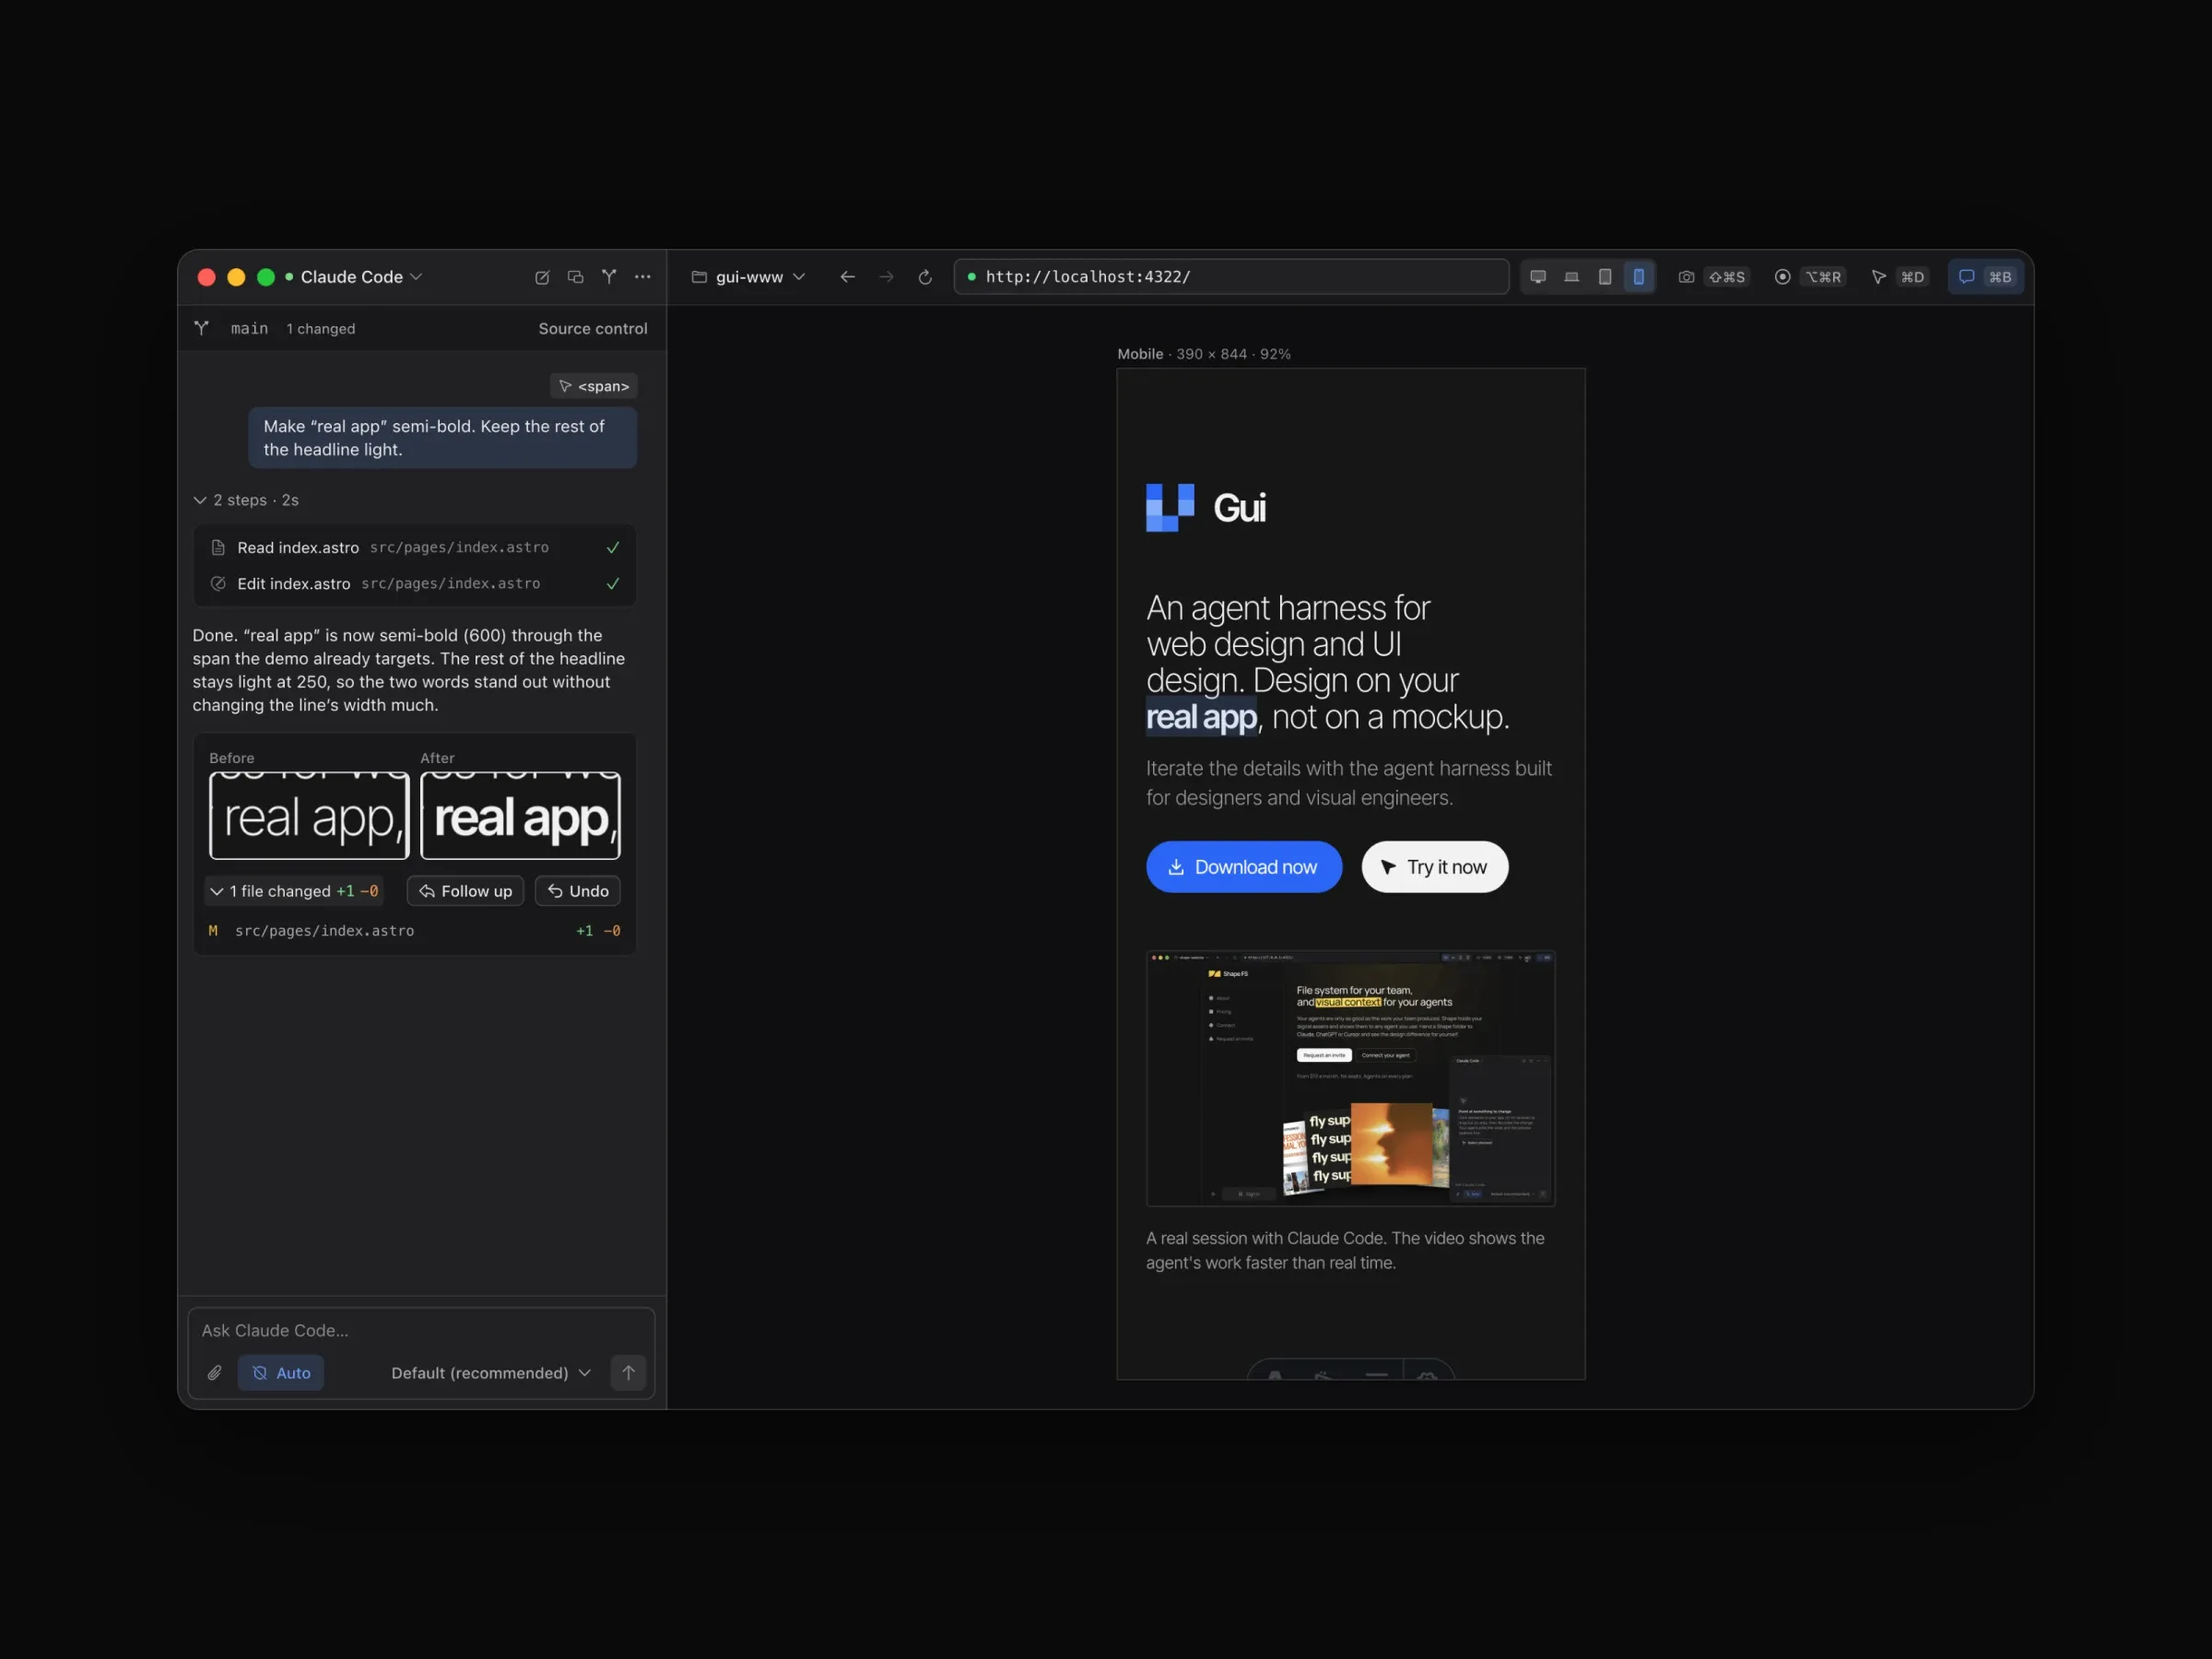2212x1659 pixels.
Task: Attach a file with the paperclip icon
Action: coord(215,1373)
